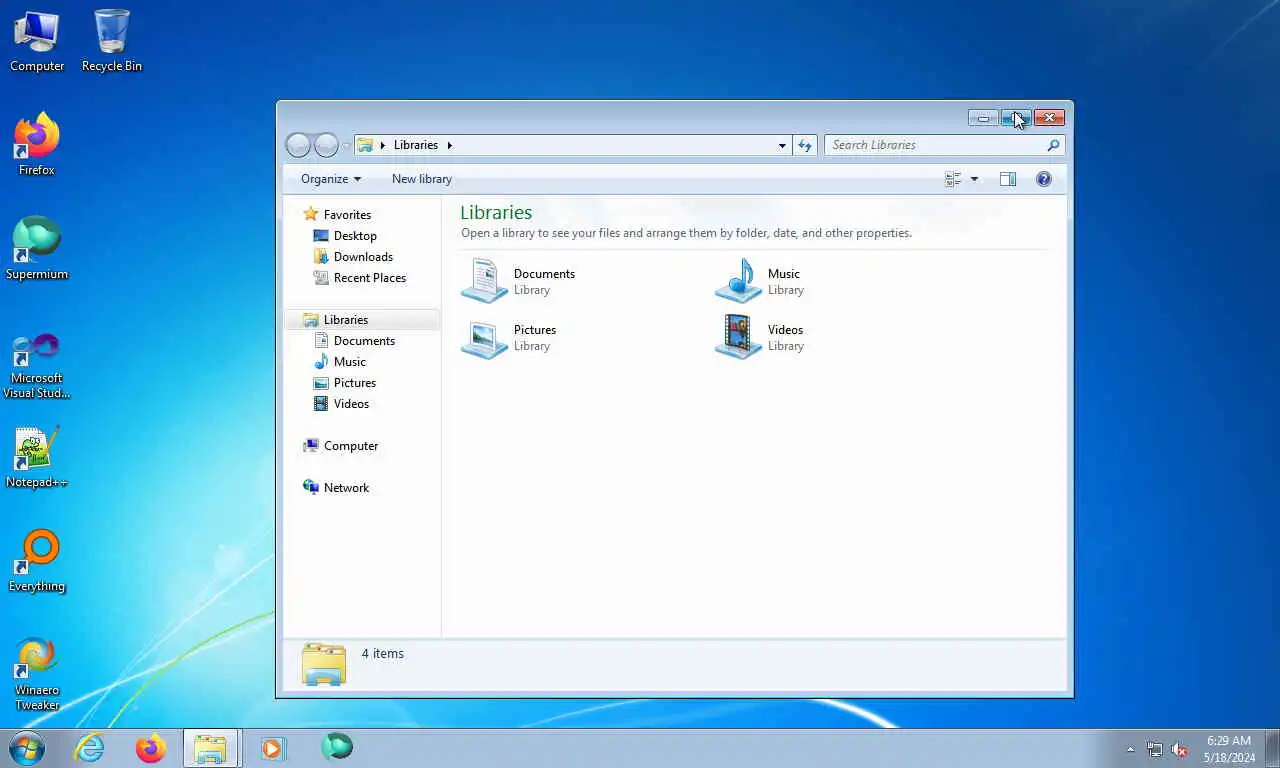Show hidden tray icons arrow

click(x=1131, y=749)
